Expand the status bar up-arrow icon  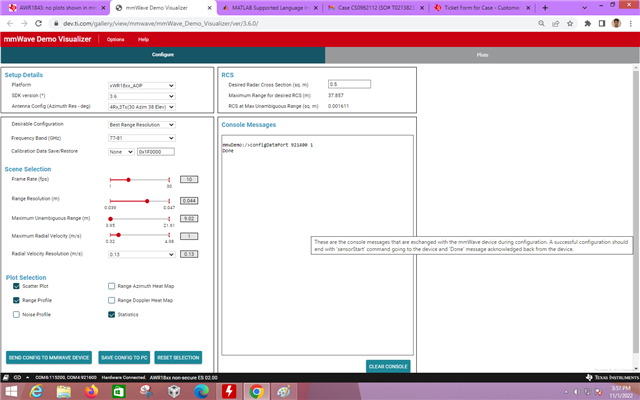click(x=27, y=378)
